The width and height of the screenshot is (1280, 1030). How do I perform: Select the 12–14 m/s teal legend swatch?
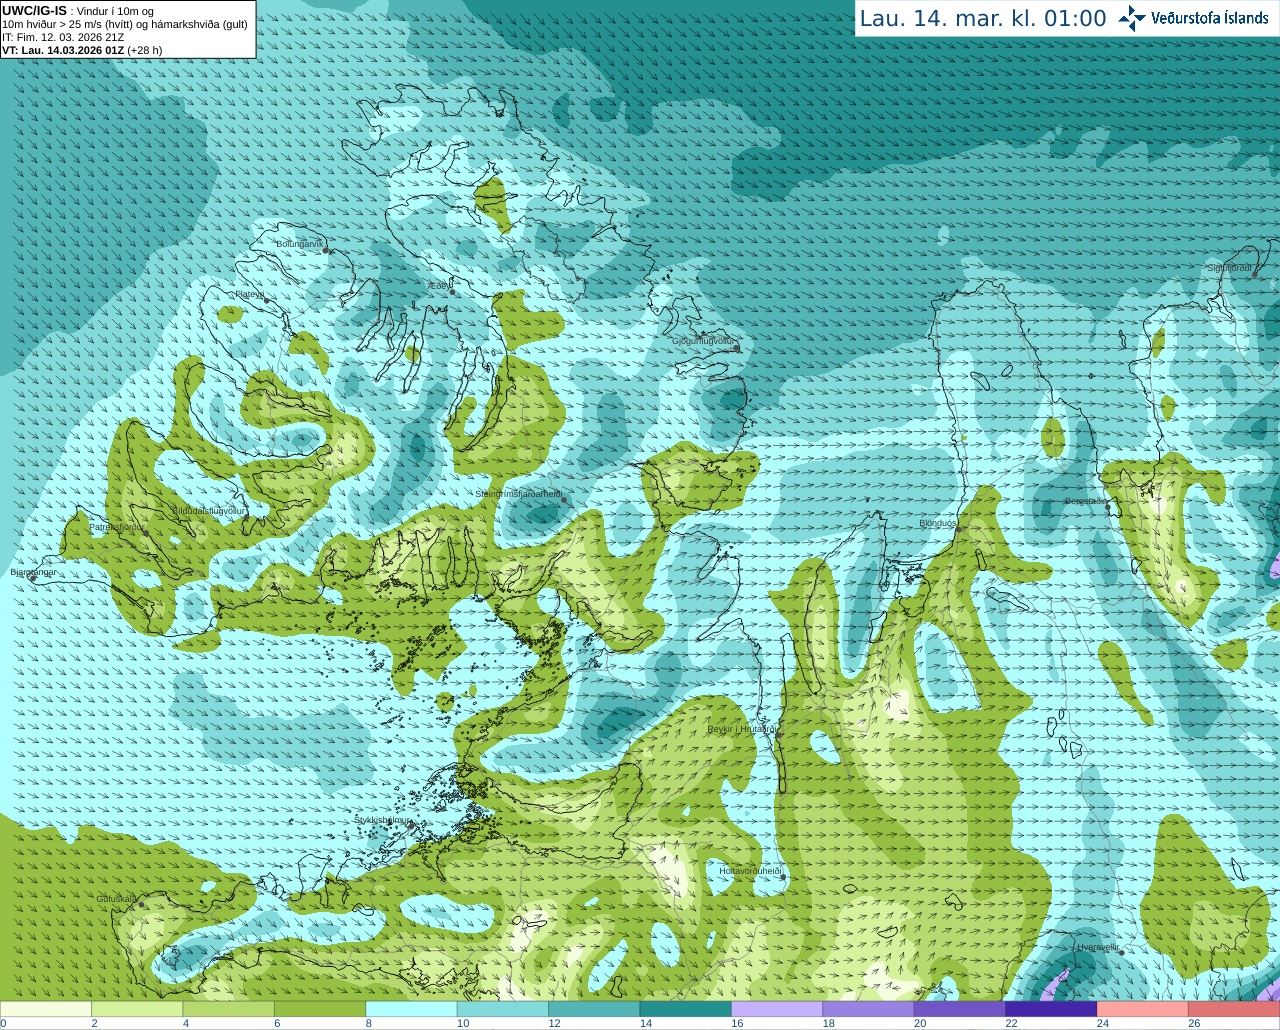(x=594, y=1009)
